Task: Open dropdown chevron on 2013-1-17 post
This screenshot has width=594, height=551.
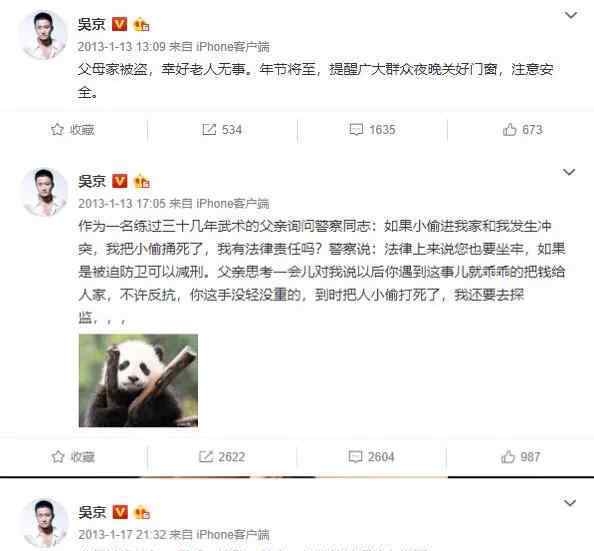Action: click(570, 502)
